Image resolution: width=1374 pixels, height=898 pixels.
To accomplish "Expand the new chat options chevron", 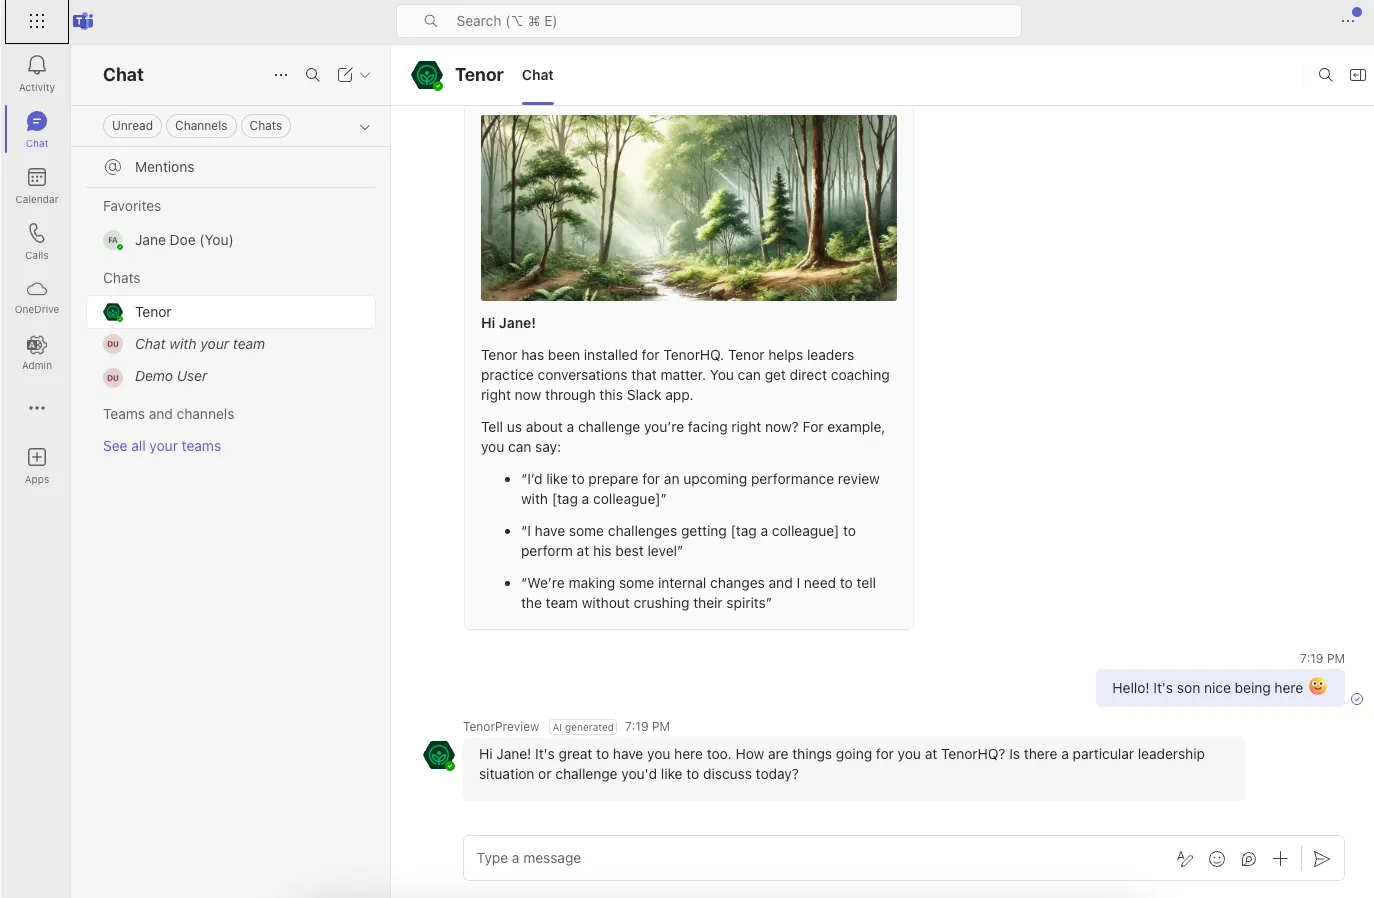I will [x=365, y=75].
